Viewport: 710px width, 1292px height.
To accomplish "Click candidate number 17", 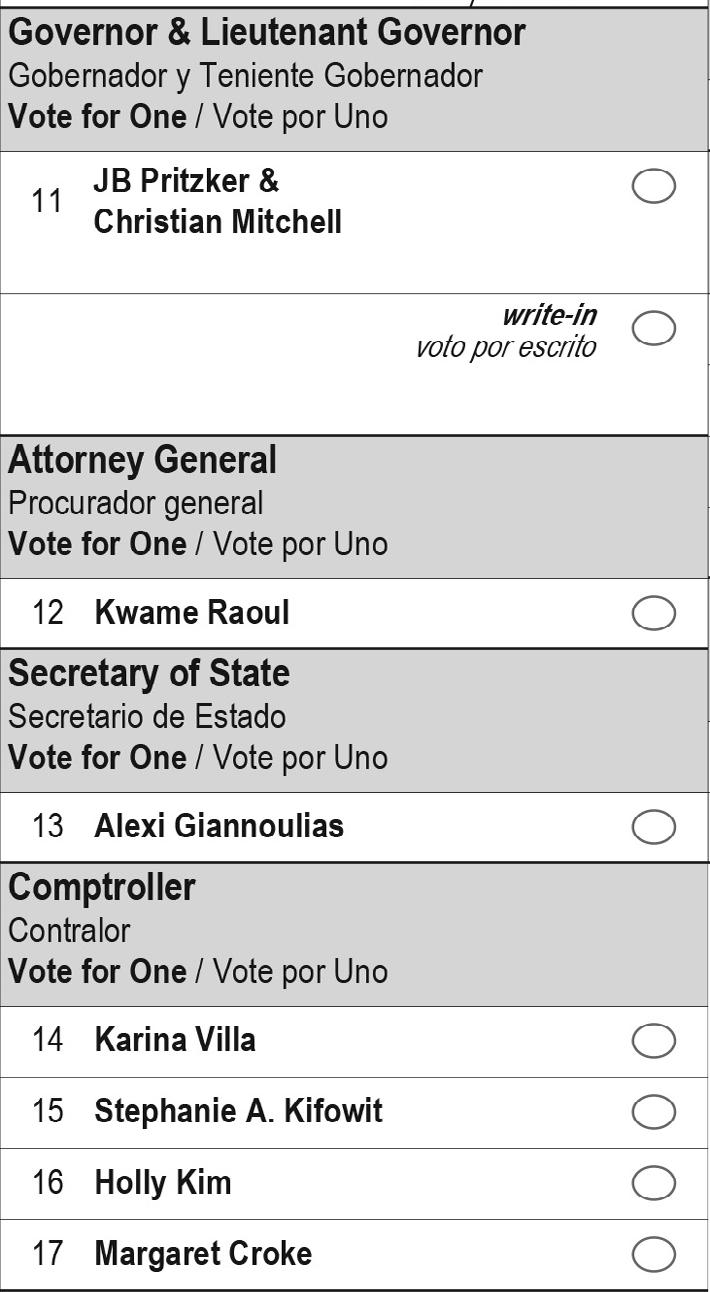I will click(x=47, y=1254).
